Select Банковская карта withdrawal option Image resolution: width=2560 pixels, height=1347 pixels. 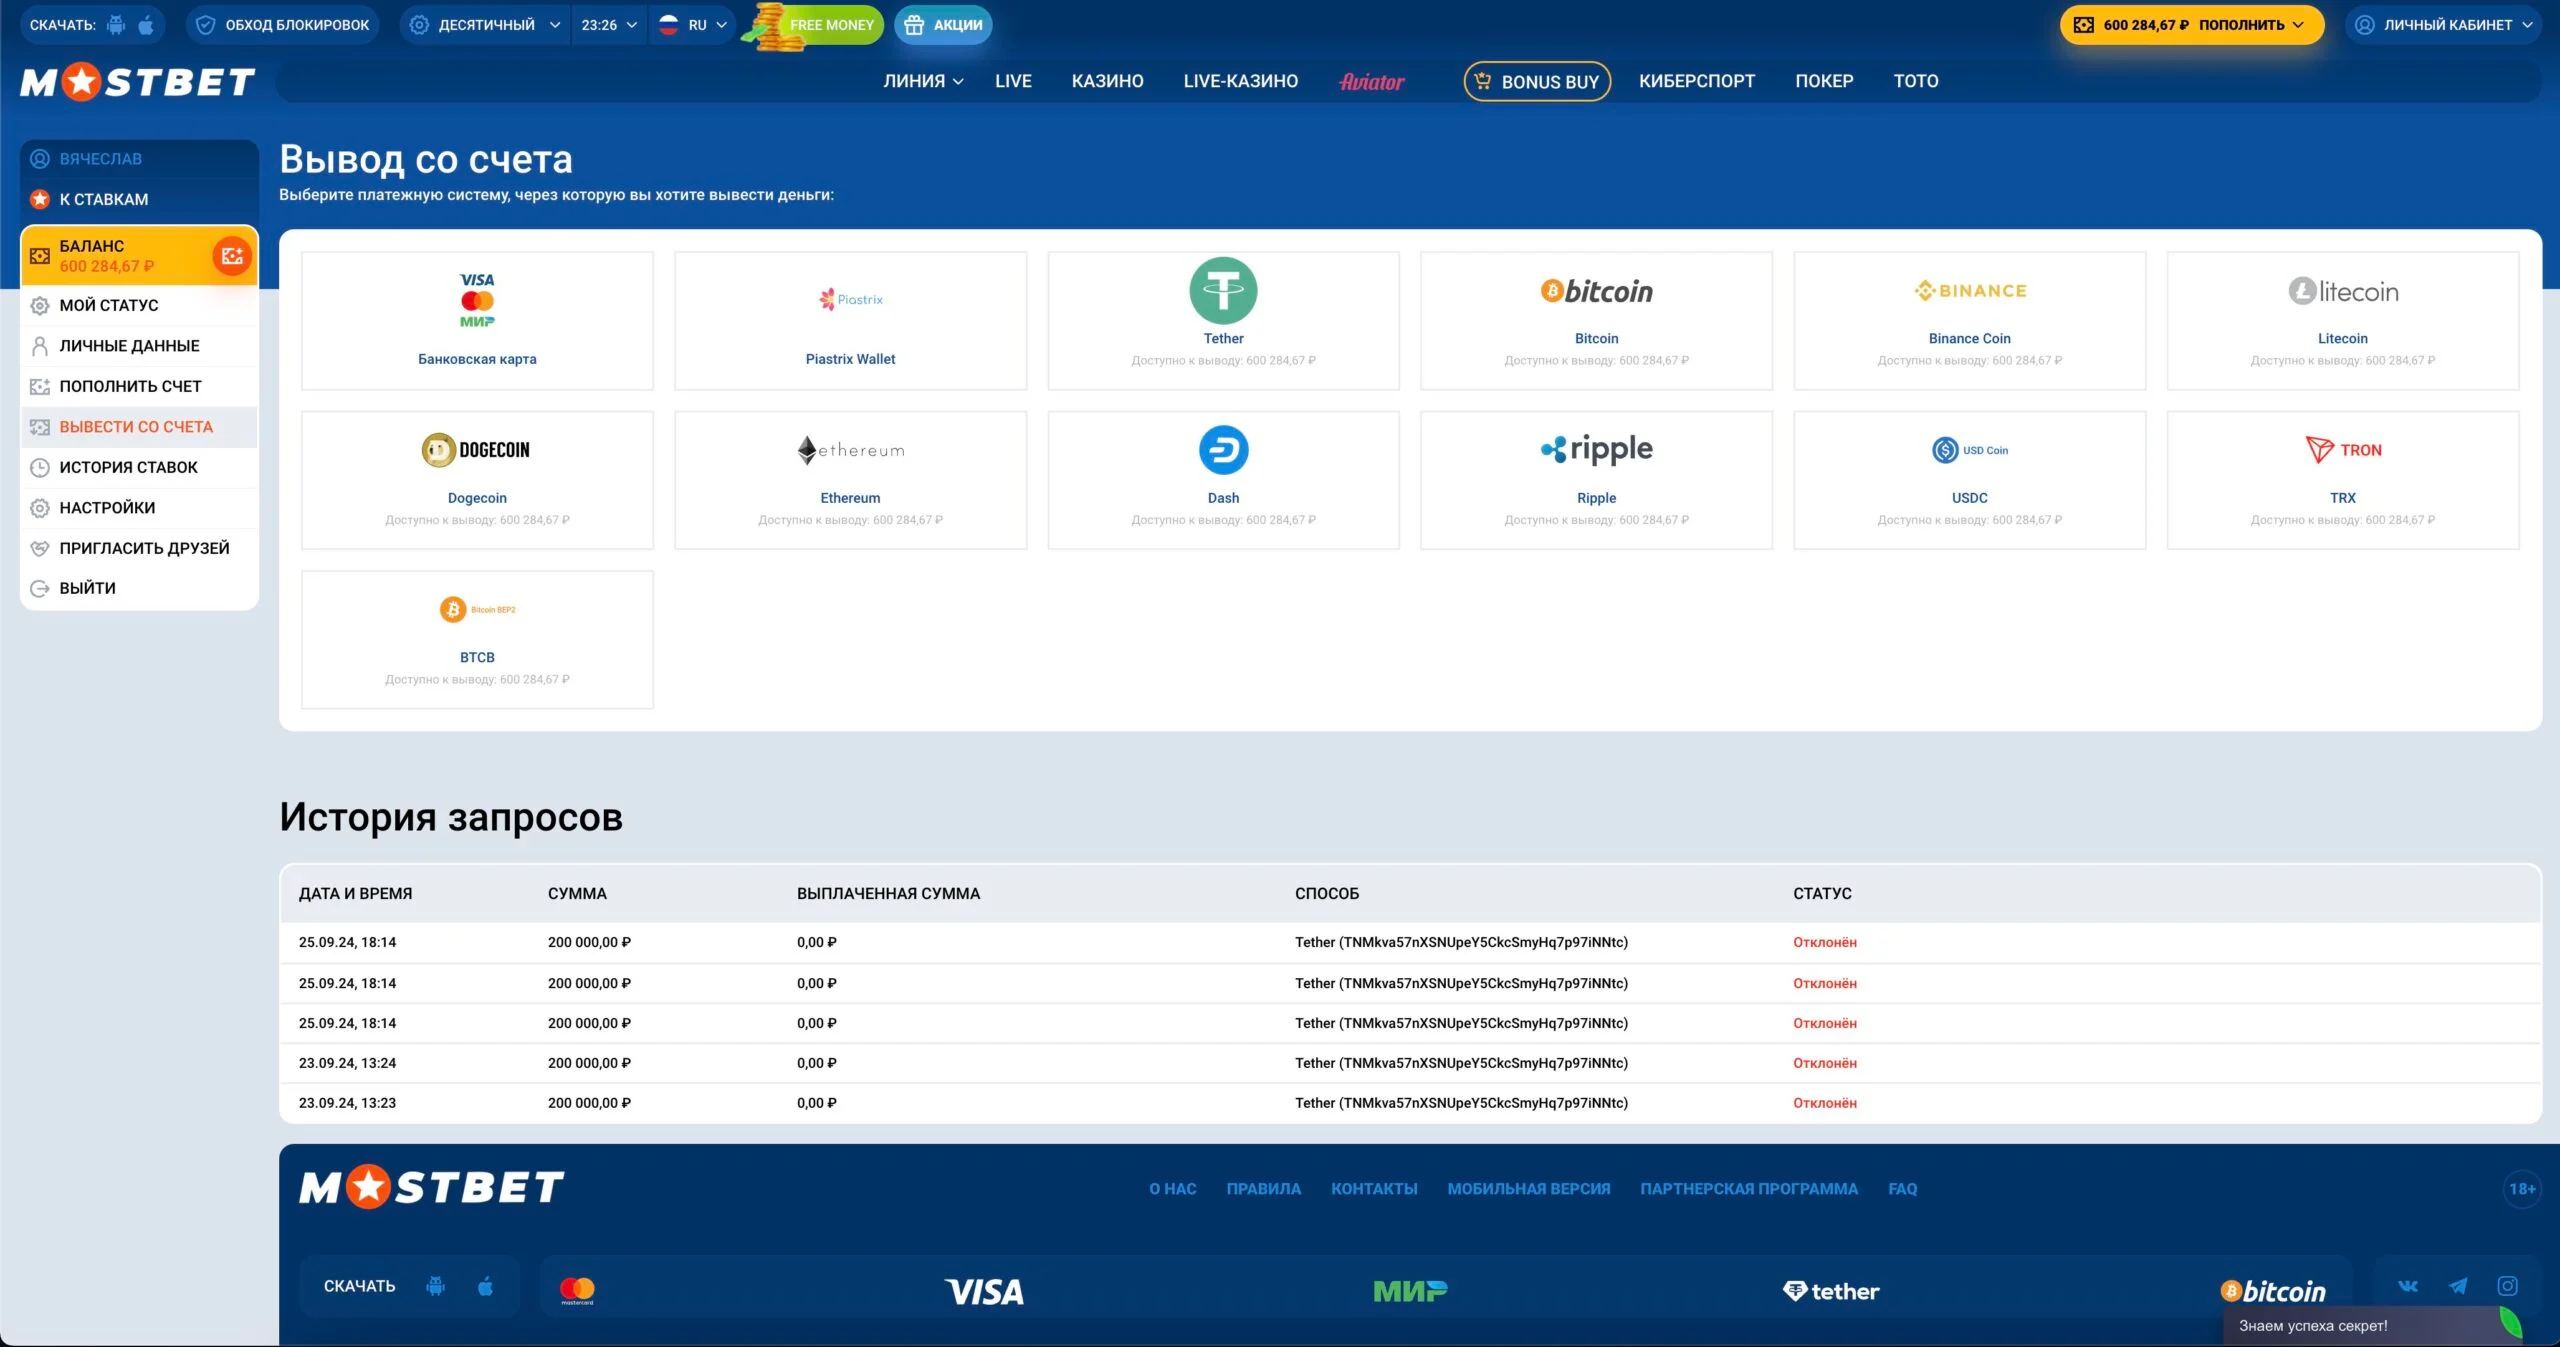[477, 318]
